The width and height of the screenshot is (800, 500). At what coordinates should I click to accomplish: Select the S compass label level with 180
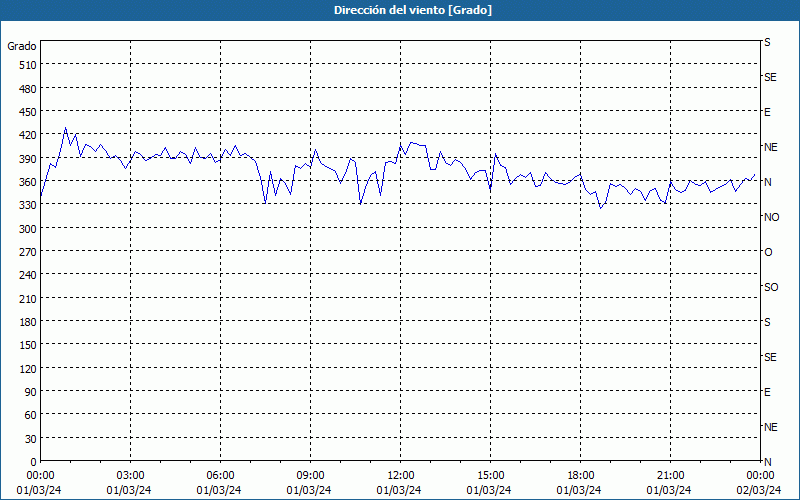pos(767,322)
